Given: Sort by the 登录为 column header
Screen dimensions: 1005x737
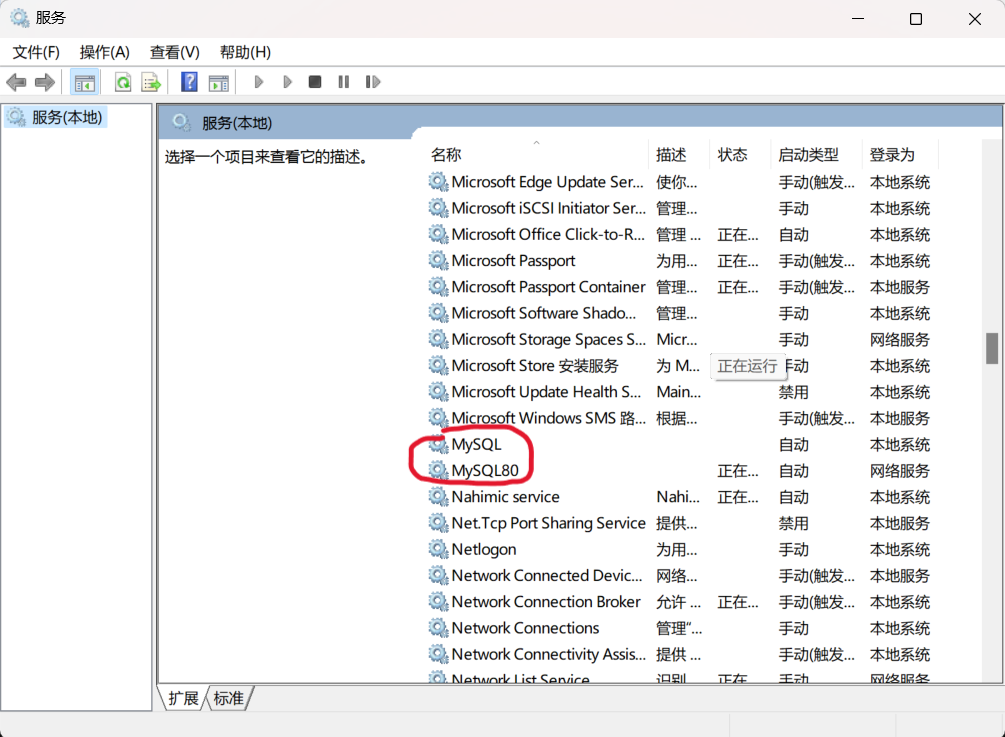Looking at the screenshot, I should (899, 154).
